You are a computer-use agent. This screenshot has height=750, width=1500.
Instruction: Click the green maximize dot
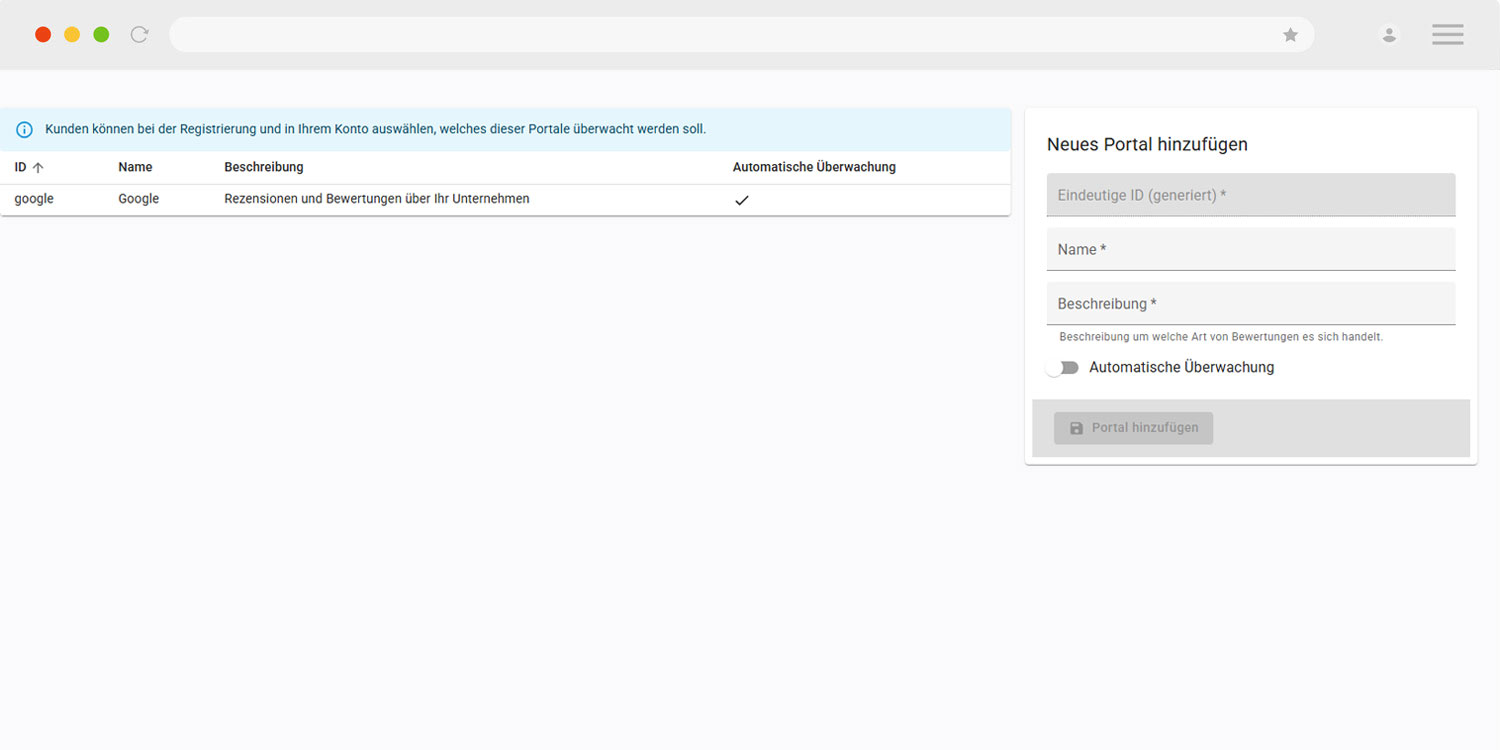click(x=101, y=35)
